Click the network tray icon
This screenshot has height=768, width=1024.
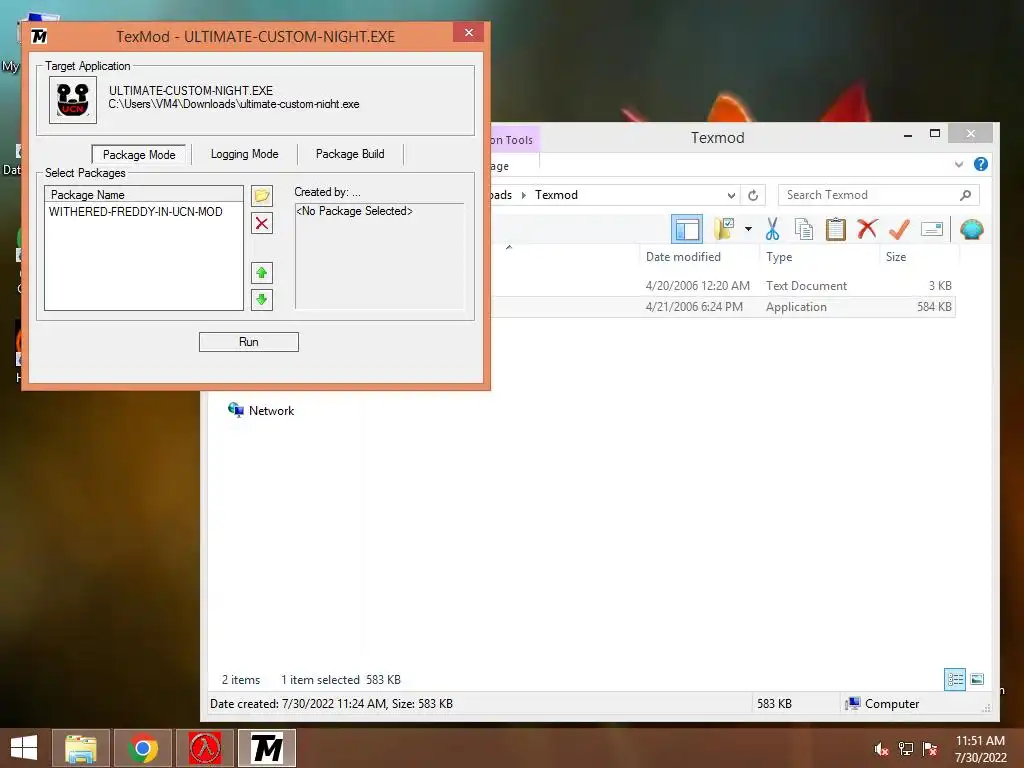click(x=906, y=749)
